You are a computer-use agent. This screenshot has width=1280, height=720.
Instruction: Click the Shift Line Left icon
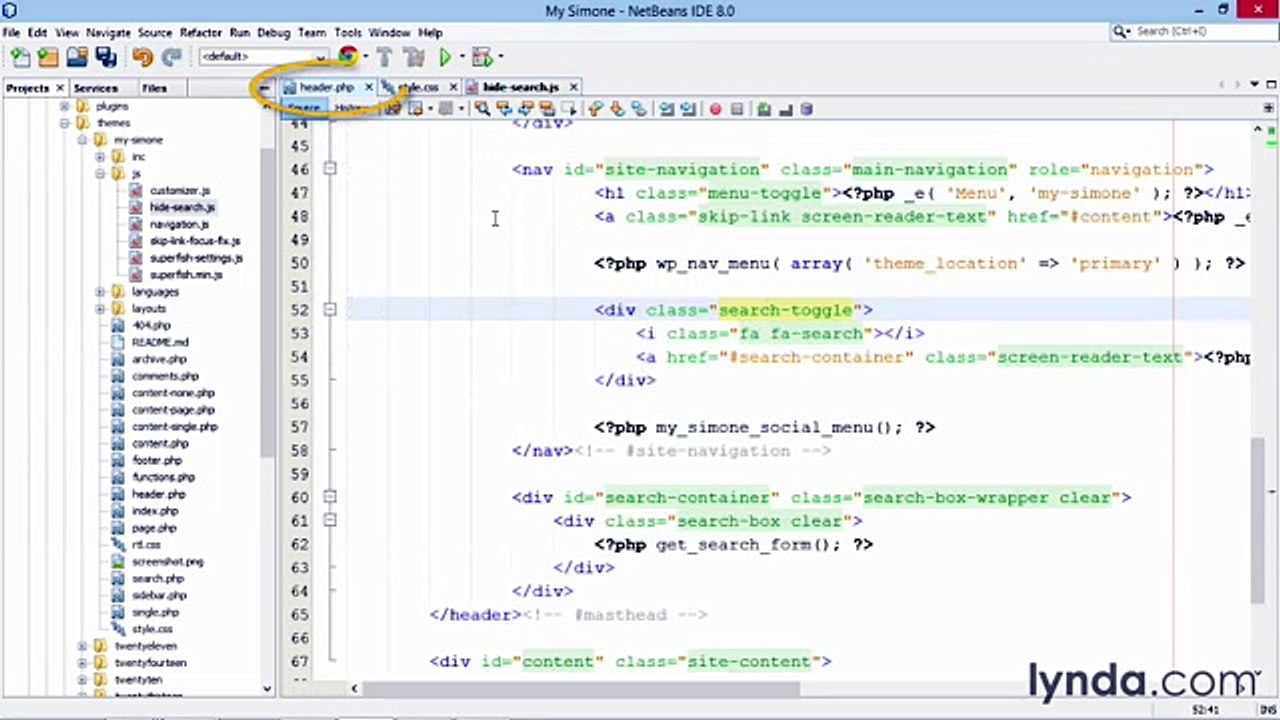point(666,109)
